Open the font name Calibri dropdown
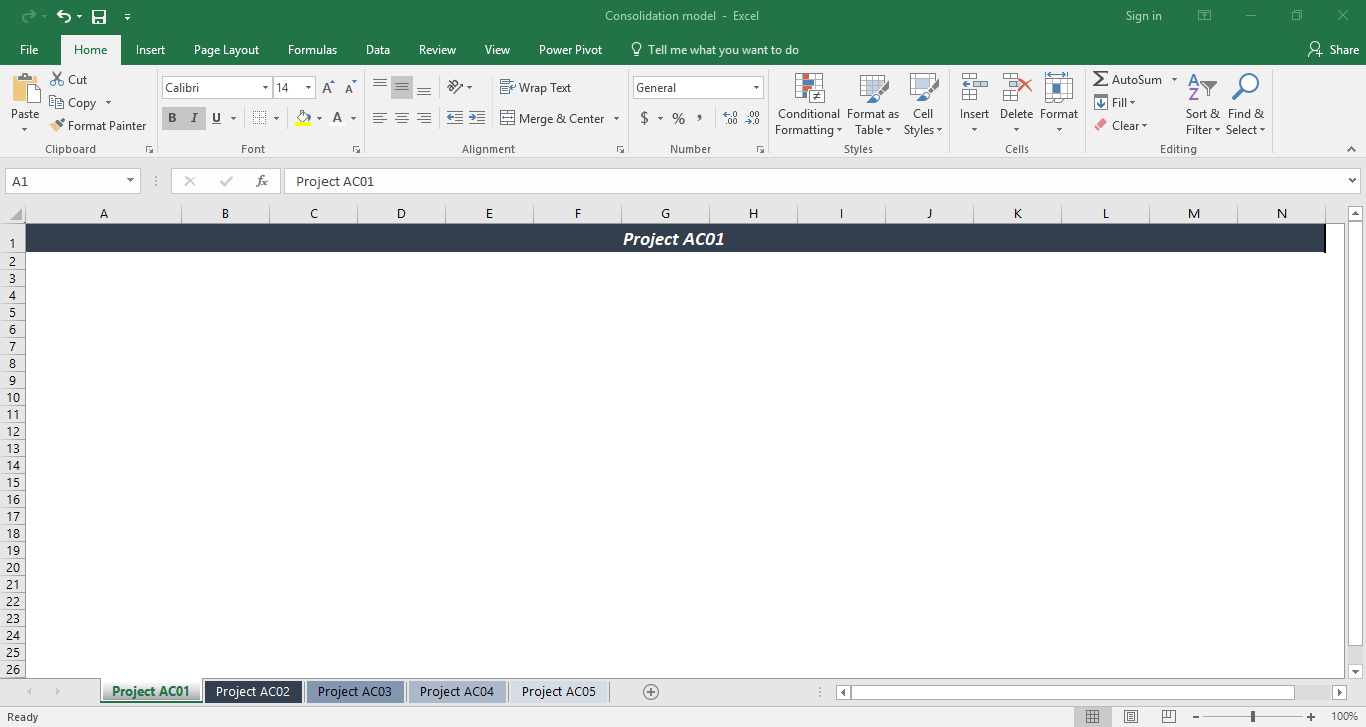 pyautogui.click(x=264, y=88)
